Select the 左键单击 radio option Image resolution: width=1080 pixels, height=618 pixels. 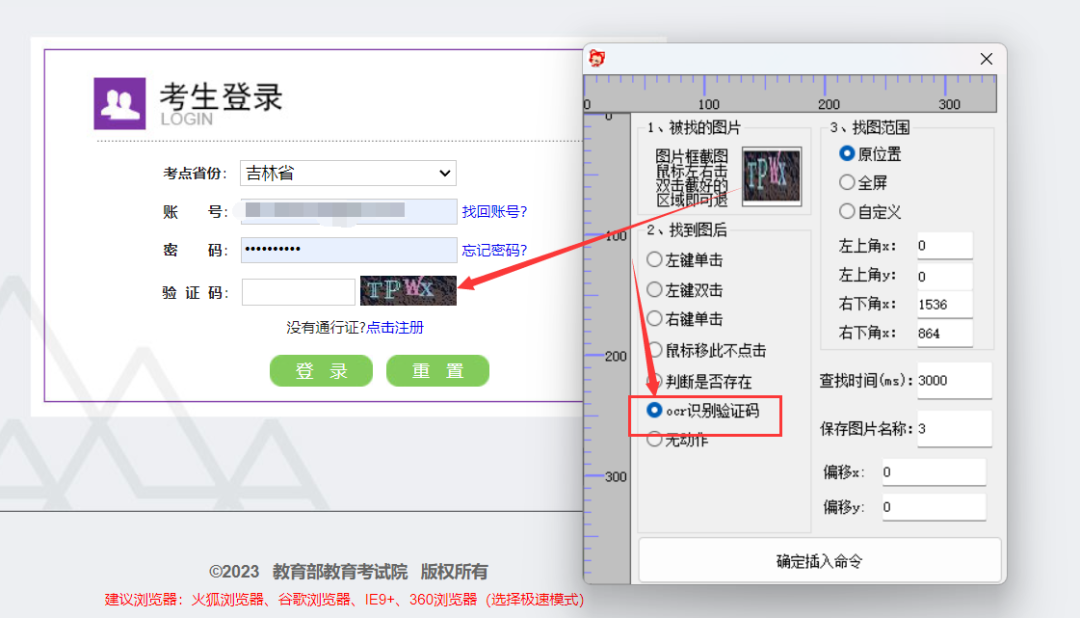(x=655, y=260)
